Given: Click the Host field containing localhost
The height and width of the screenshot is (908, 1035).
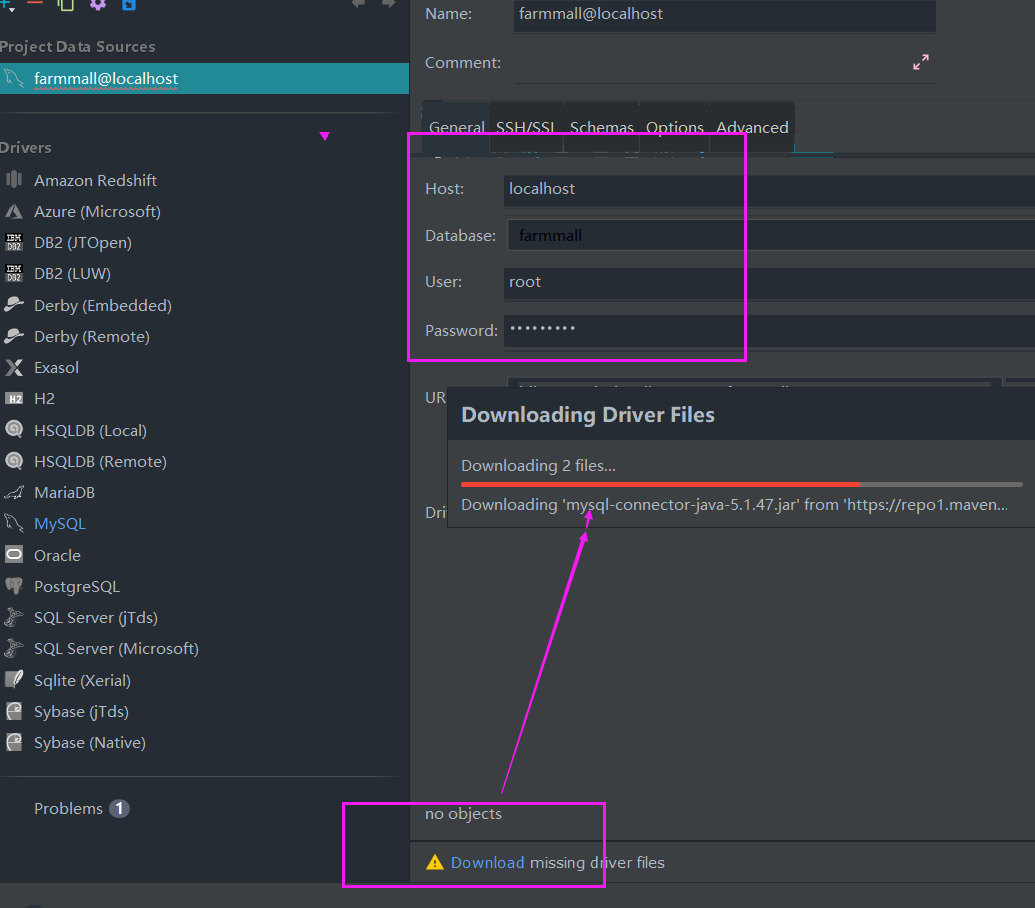Looking at the screenshot, I should click(769, 189).
